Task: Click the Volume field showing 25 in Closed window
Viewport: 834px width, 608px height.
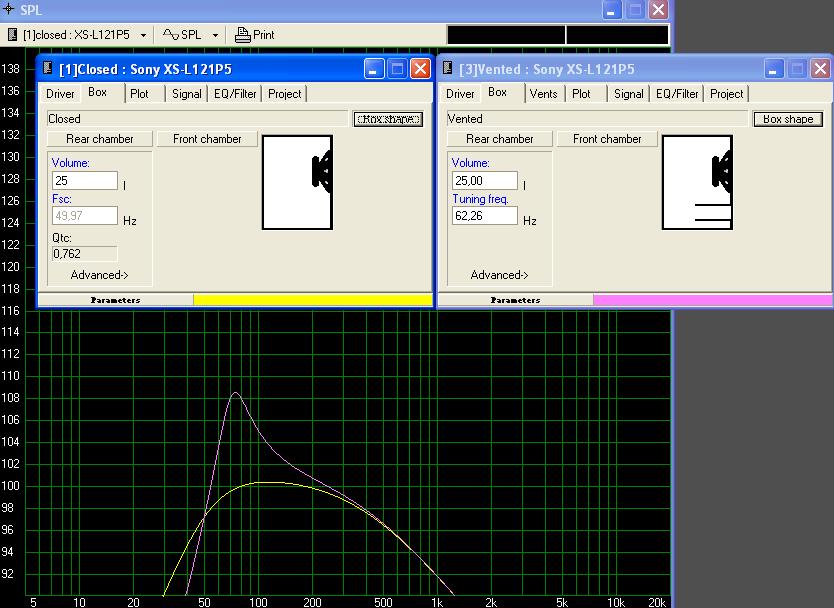Action: point(85,180)
